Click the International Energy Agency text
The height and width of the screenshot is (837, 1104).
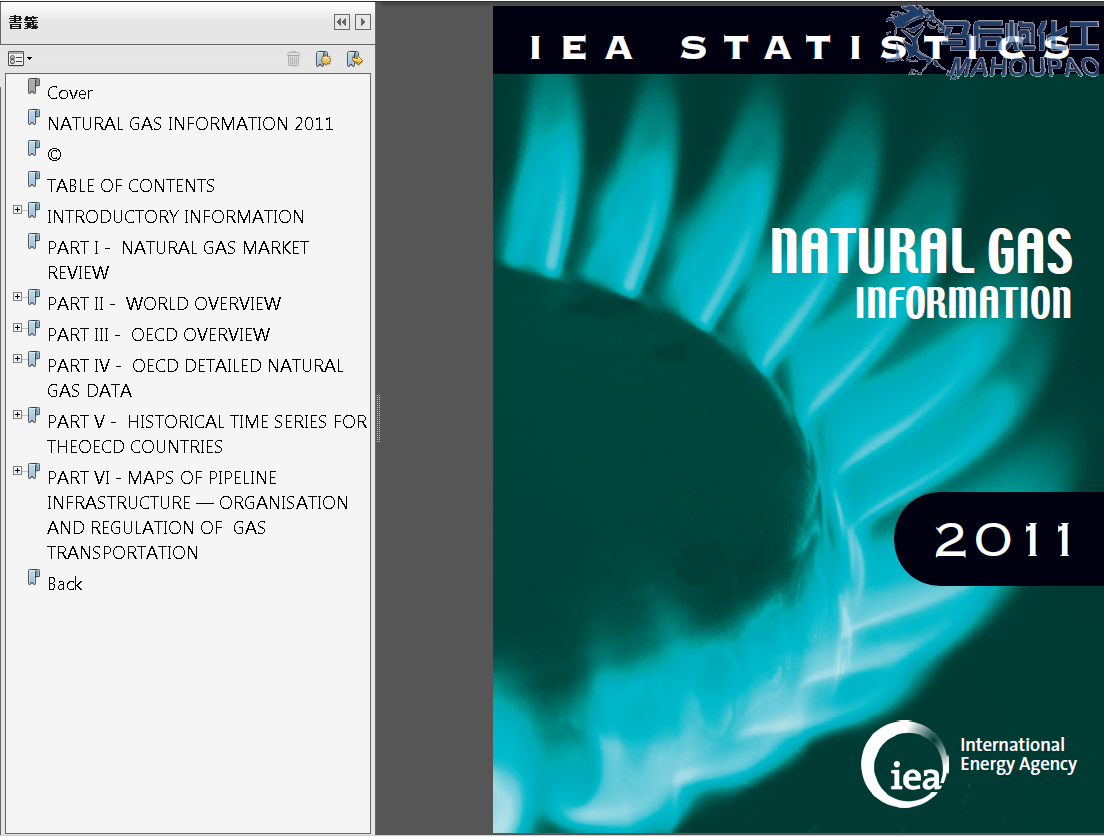click(x=1018, y=755)
